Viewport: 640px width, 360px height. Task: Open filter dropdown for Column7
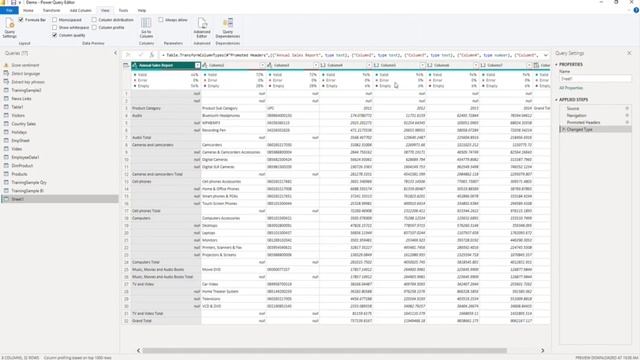(x=529, y=65)
